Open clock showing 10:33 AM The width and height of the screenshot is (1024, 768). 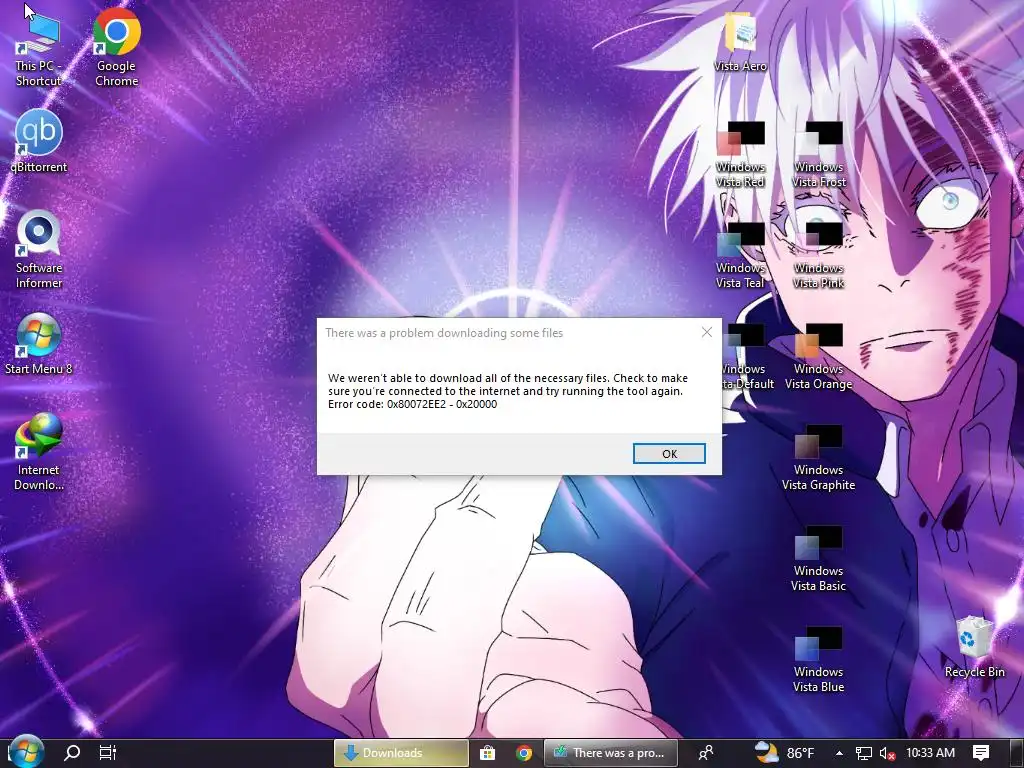pos(930,753)
